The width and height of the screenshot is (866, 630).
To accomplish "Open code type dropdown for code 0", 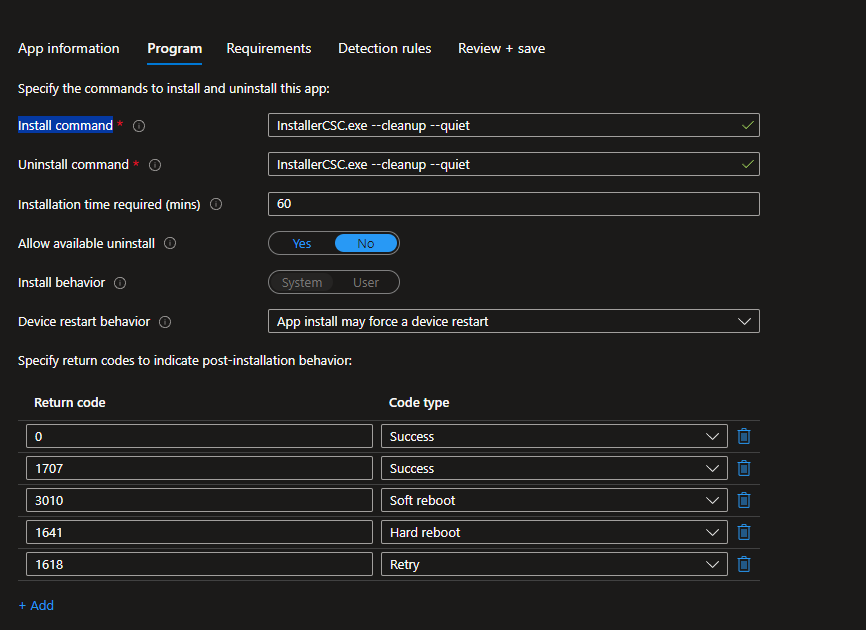I will 554,436.
